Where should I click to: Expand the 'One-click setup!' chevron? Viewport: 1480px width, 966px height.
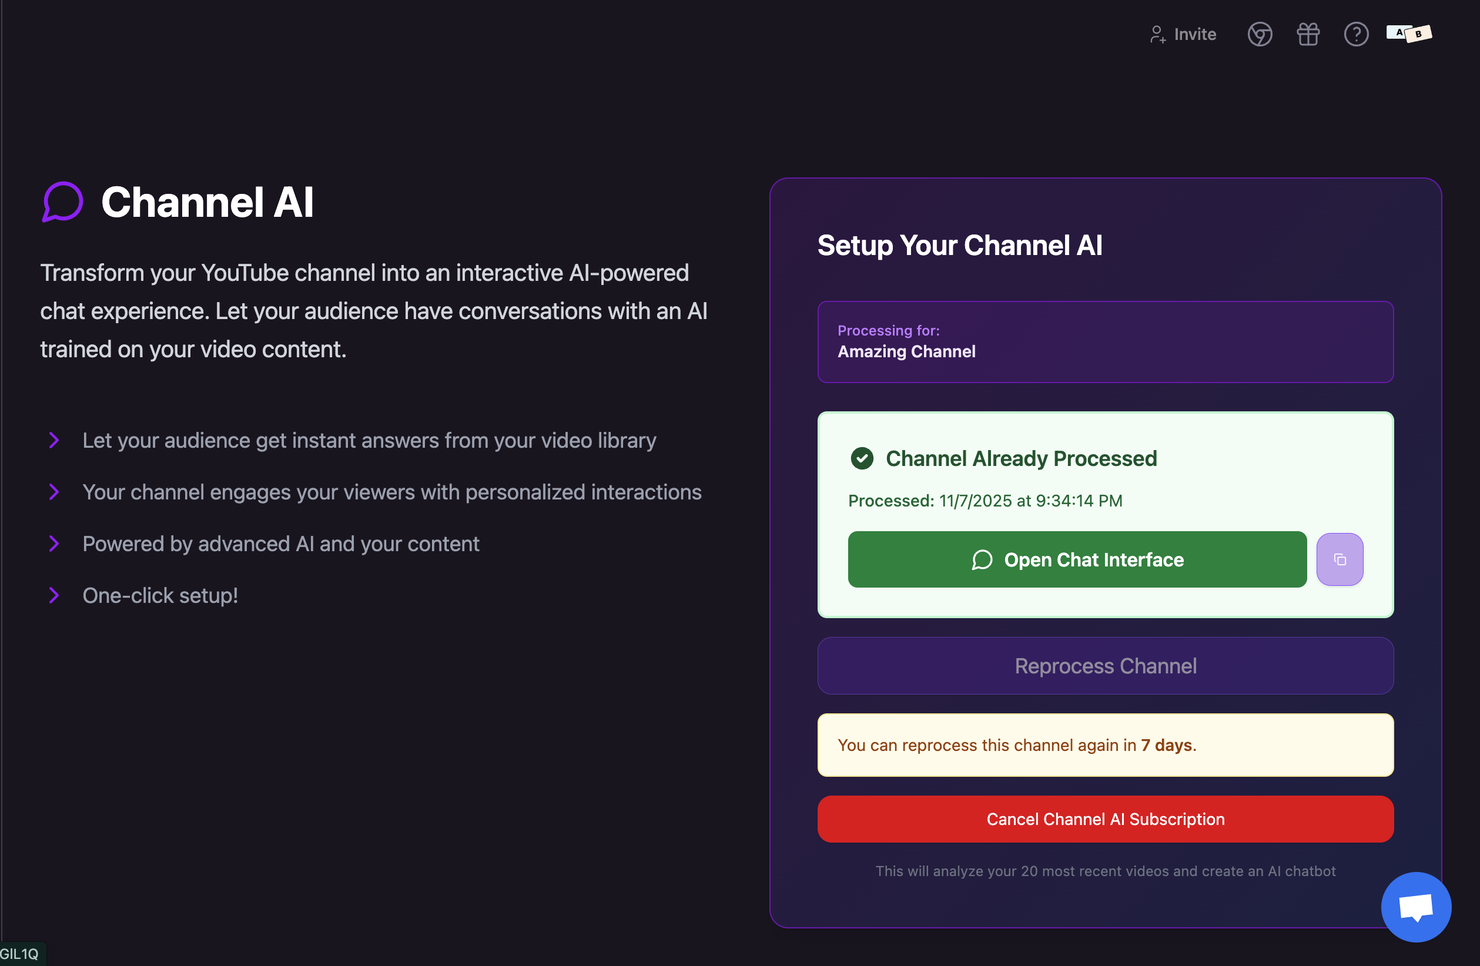click(x=54, y=596)
